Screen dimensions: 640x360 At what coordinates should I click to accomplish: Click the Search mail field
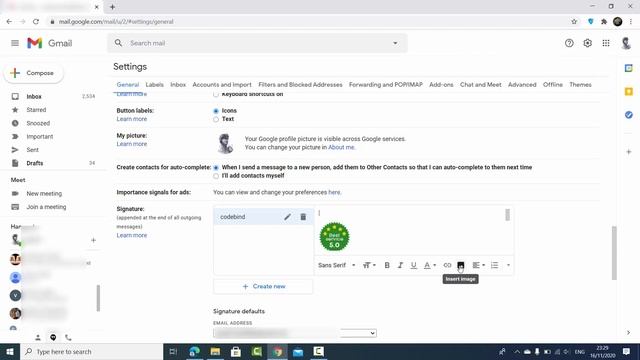(257, 43)
